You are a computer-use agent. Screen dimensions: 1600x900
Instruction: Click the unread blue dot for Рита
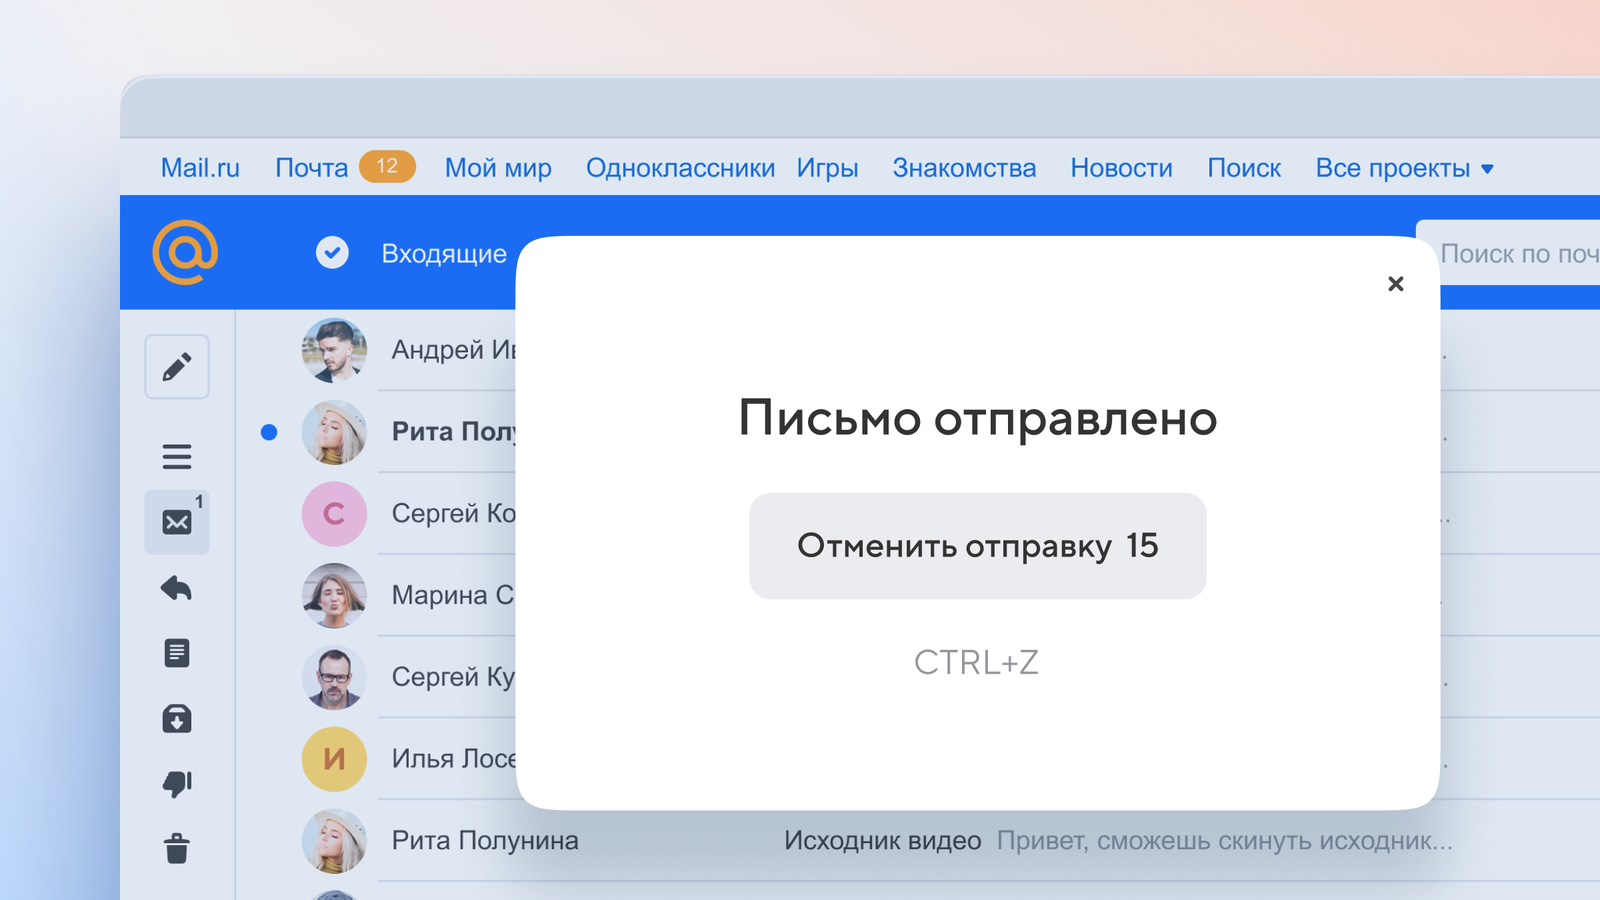[269, 432]
